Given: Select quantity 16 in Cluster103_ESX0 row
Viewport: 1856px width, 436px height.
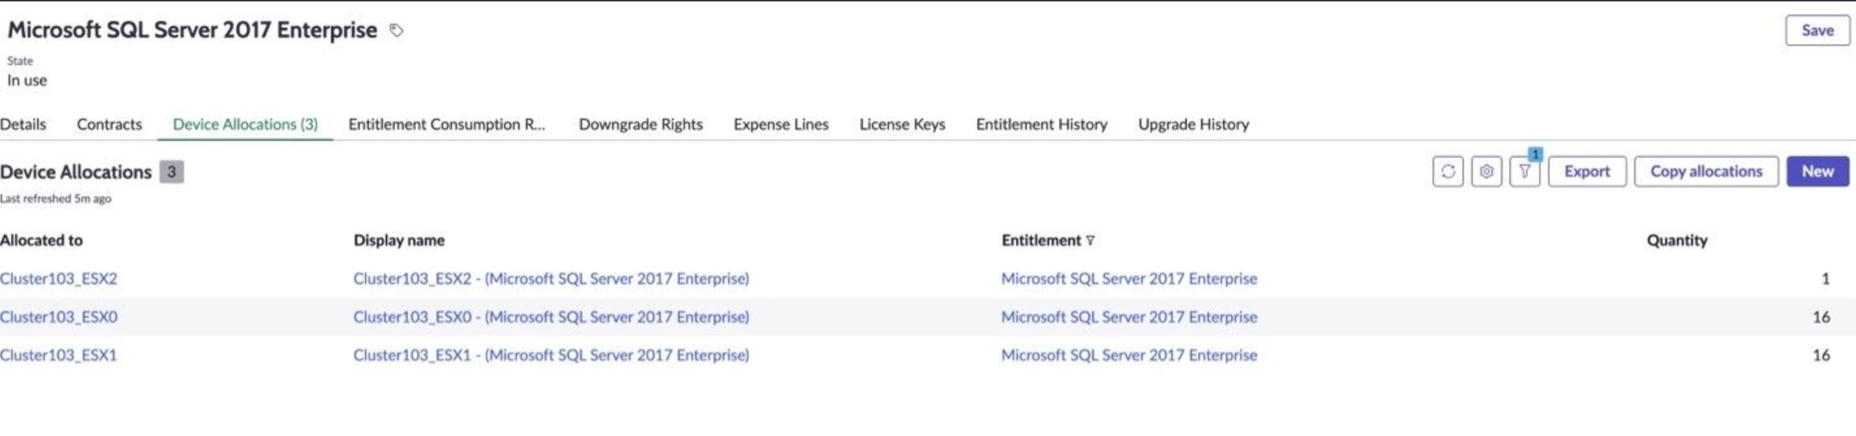Looking at the screenshot, I should pos(1821,317).
